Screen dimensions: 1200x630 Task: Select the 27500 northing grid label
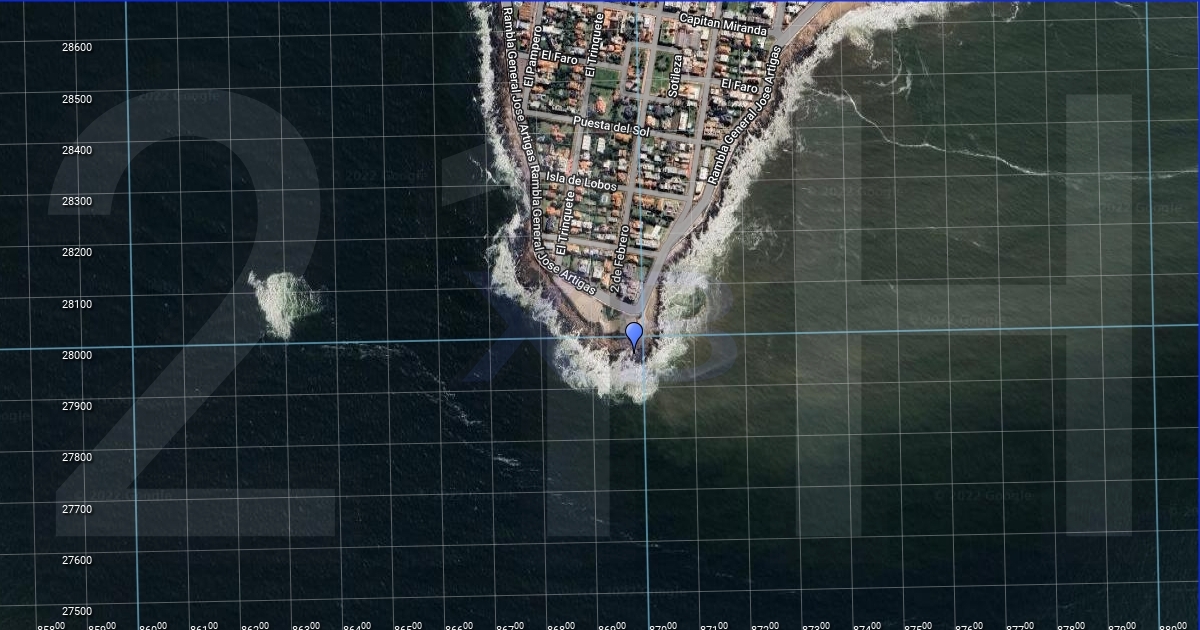(77, 611)
